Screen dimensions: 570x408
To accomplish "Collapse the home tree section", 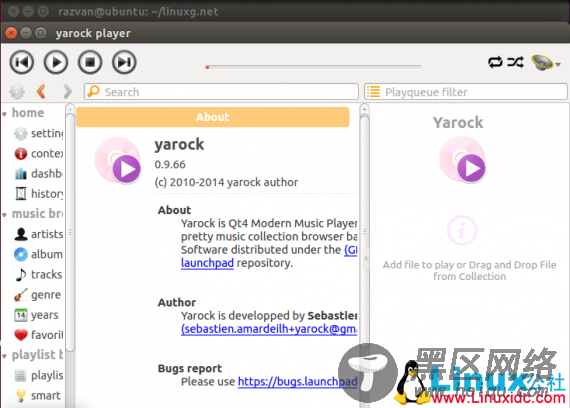I will click(x=4, y=114).
